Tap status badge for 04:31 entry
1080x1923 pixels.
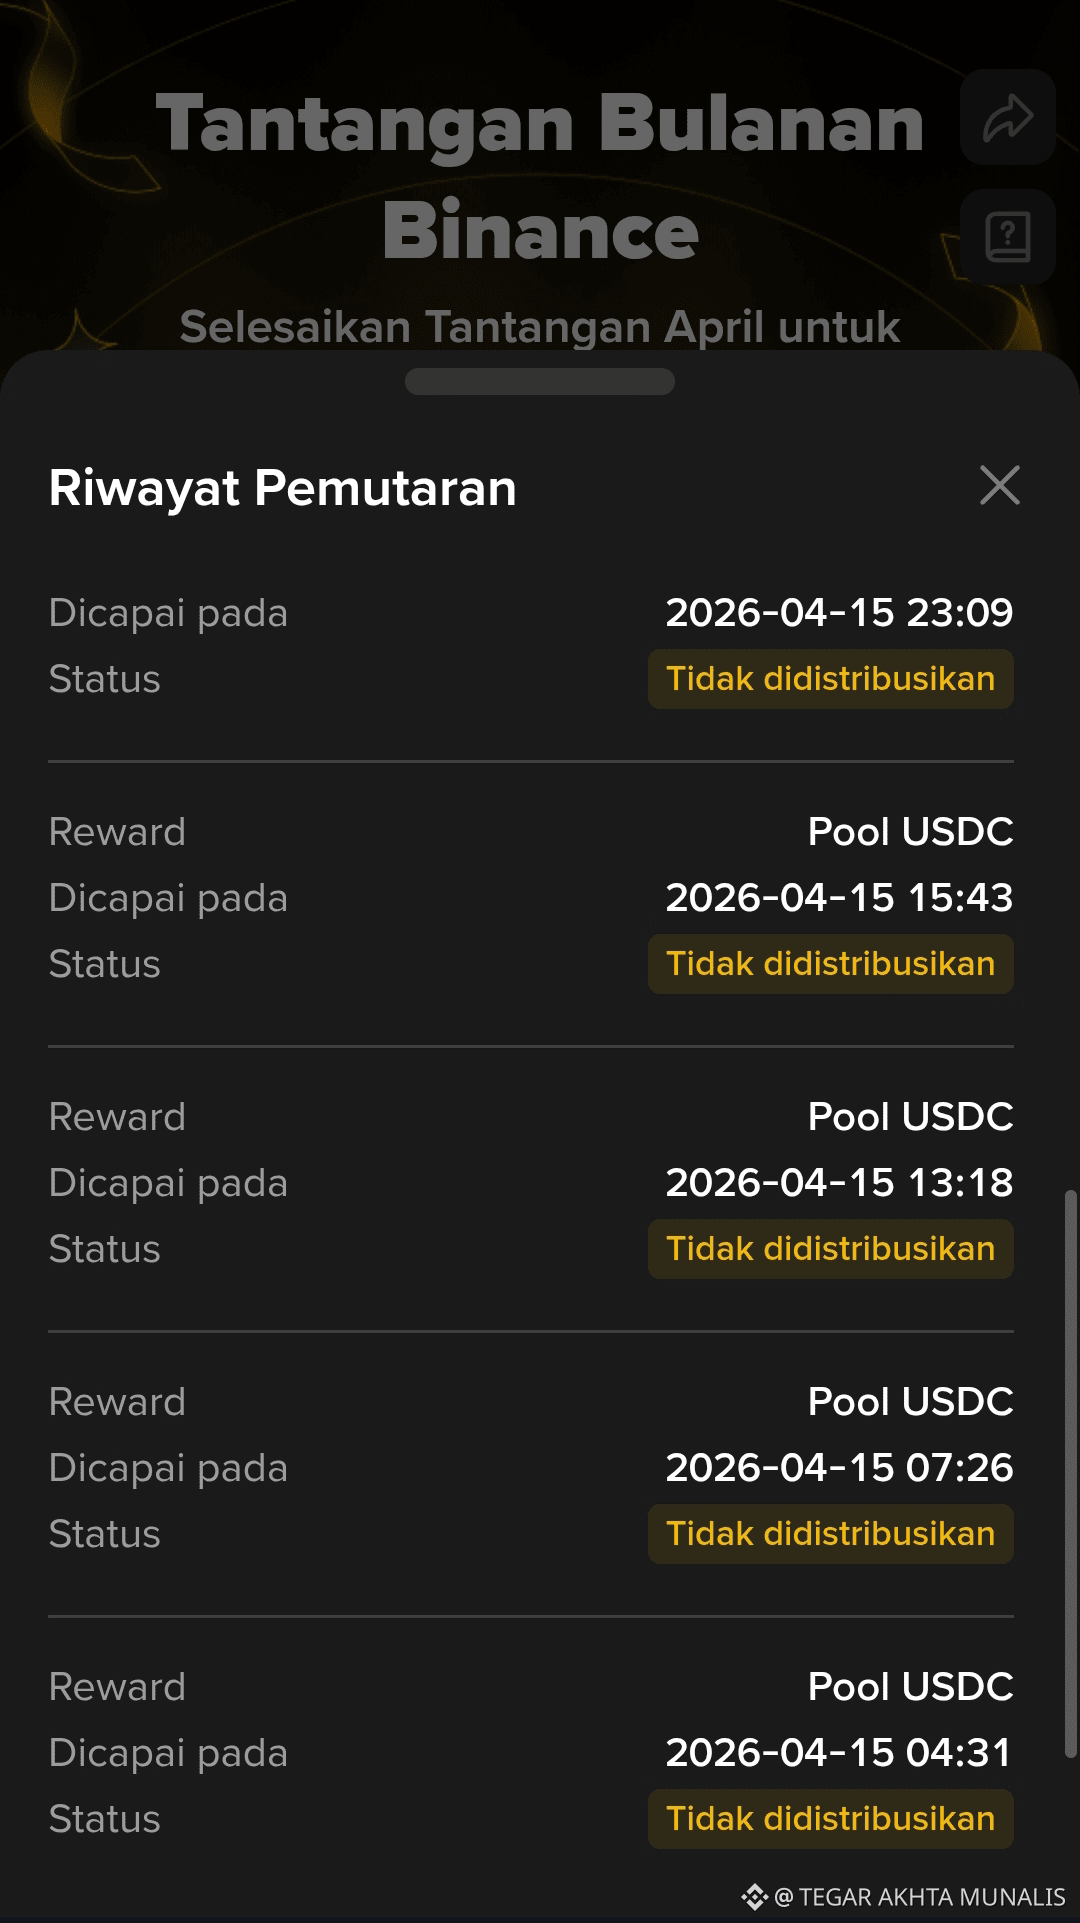point(831,1819)
